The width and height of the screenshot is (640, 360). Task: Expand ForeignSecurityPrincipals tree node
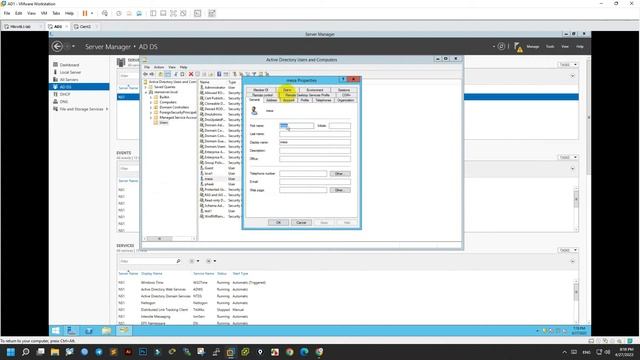tap(151, 113)
